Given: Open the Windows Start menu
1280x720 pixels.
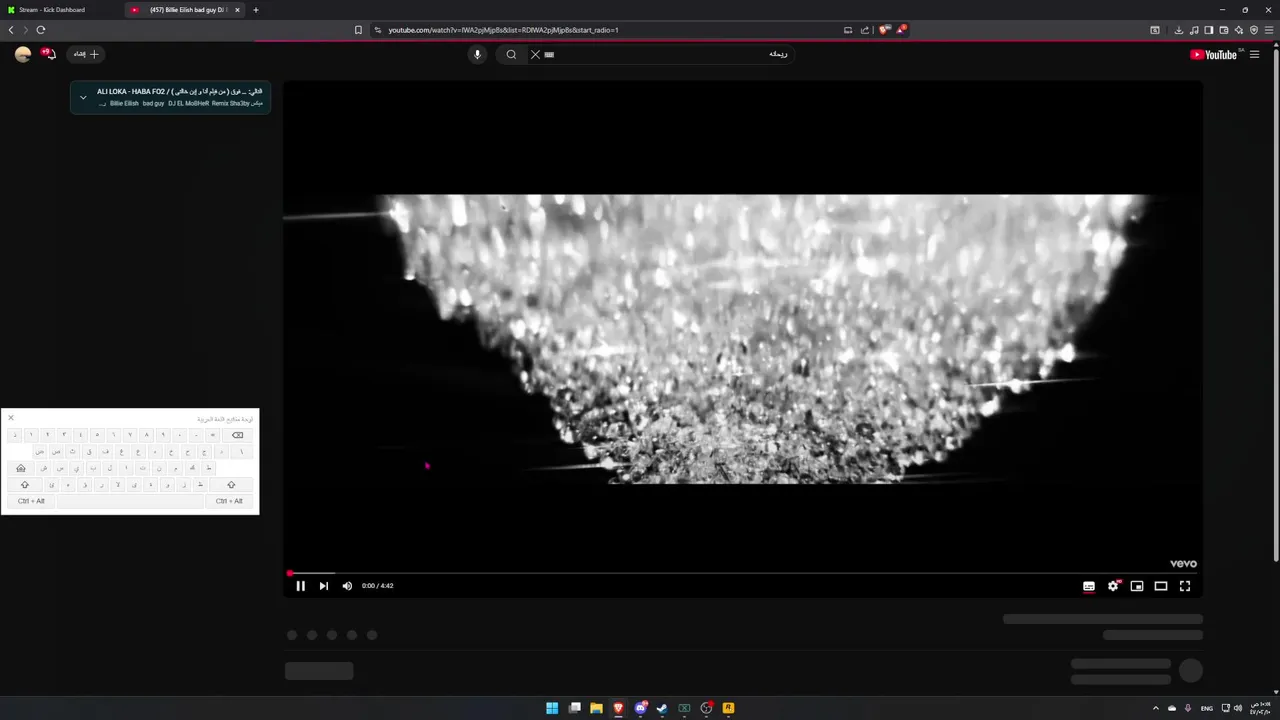Looking at the screenshot, I should tap(552, 708).
